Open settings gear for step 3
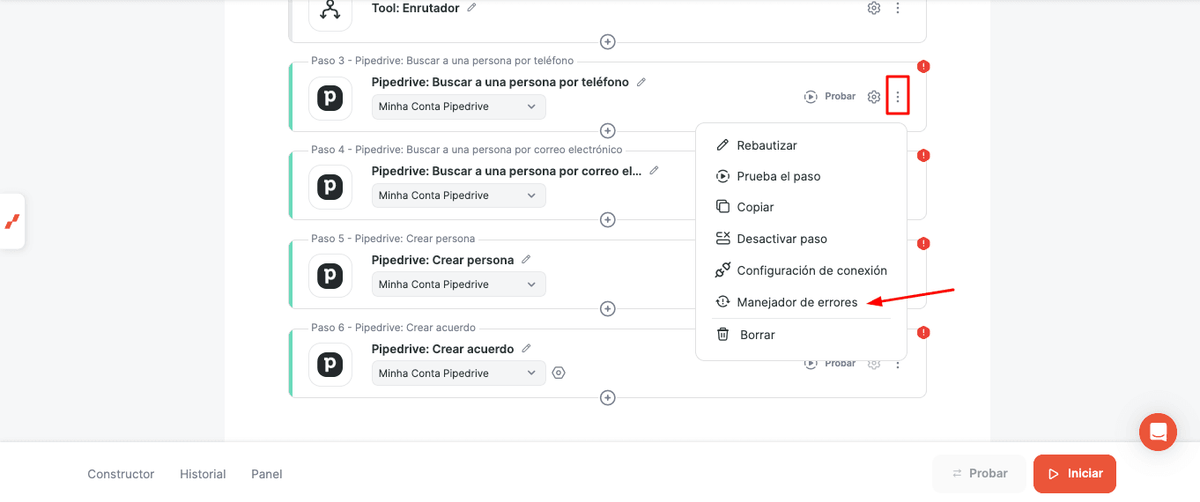The height and width of the screenshot is (502, 1200). pos(874,97)
